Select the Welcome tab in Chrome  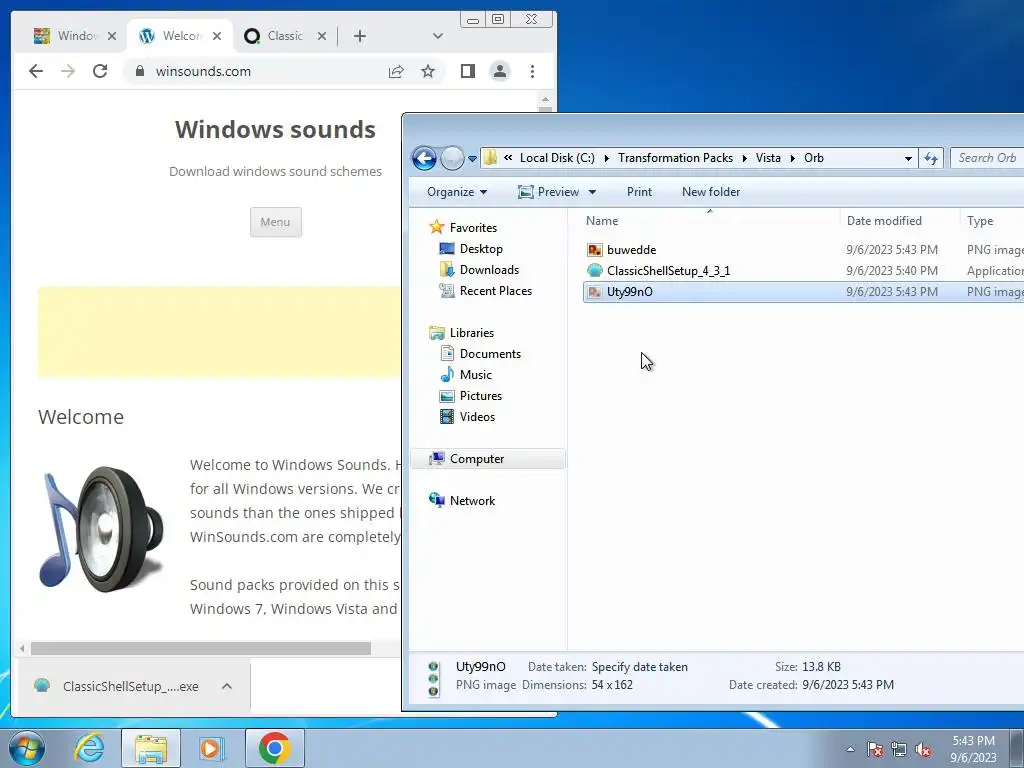180,36
